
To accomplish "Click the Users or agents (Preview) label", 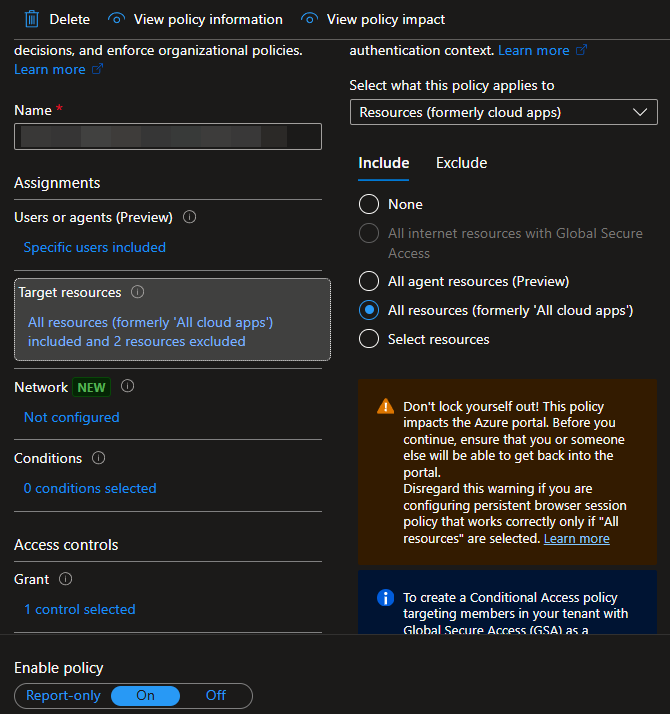I will [93, 218].
